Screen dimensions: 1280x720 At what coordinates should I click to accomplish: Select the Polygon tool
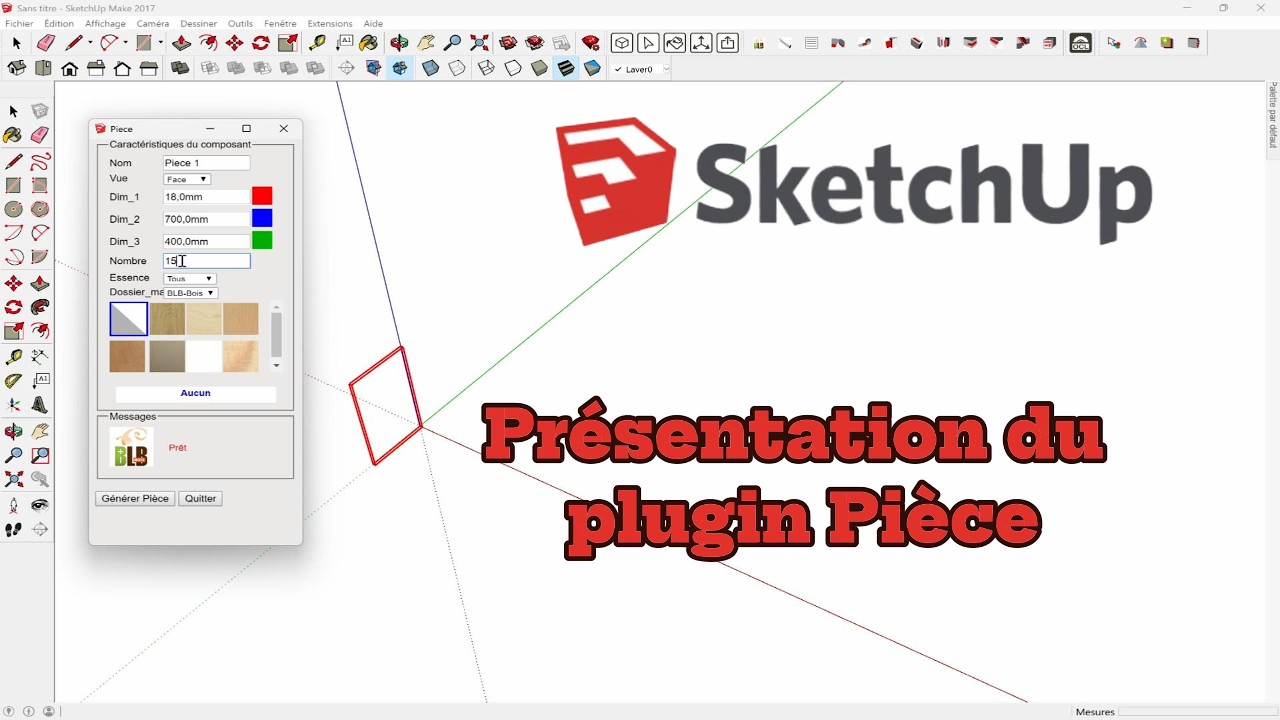pos(40,209)
